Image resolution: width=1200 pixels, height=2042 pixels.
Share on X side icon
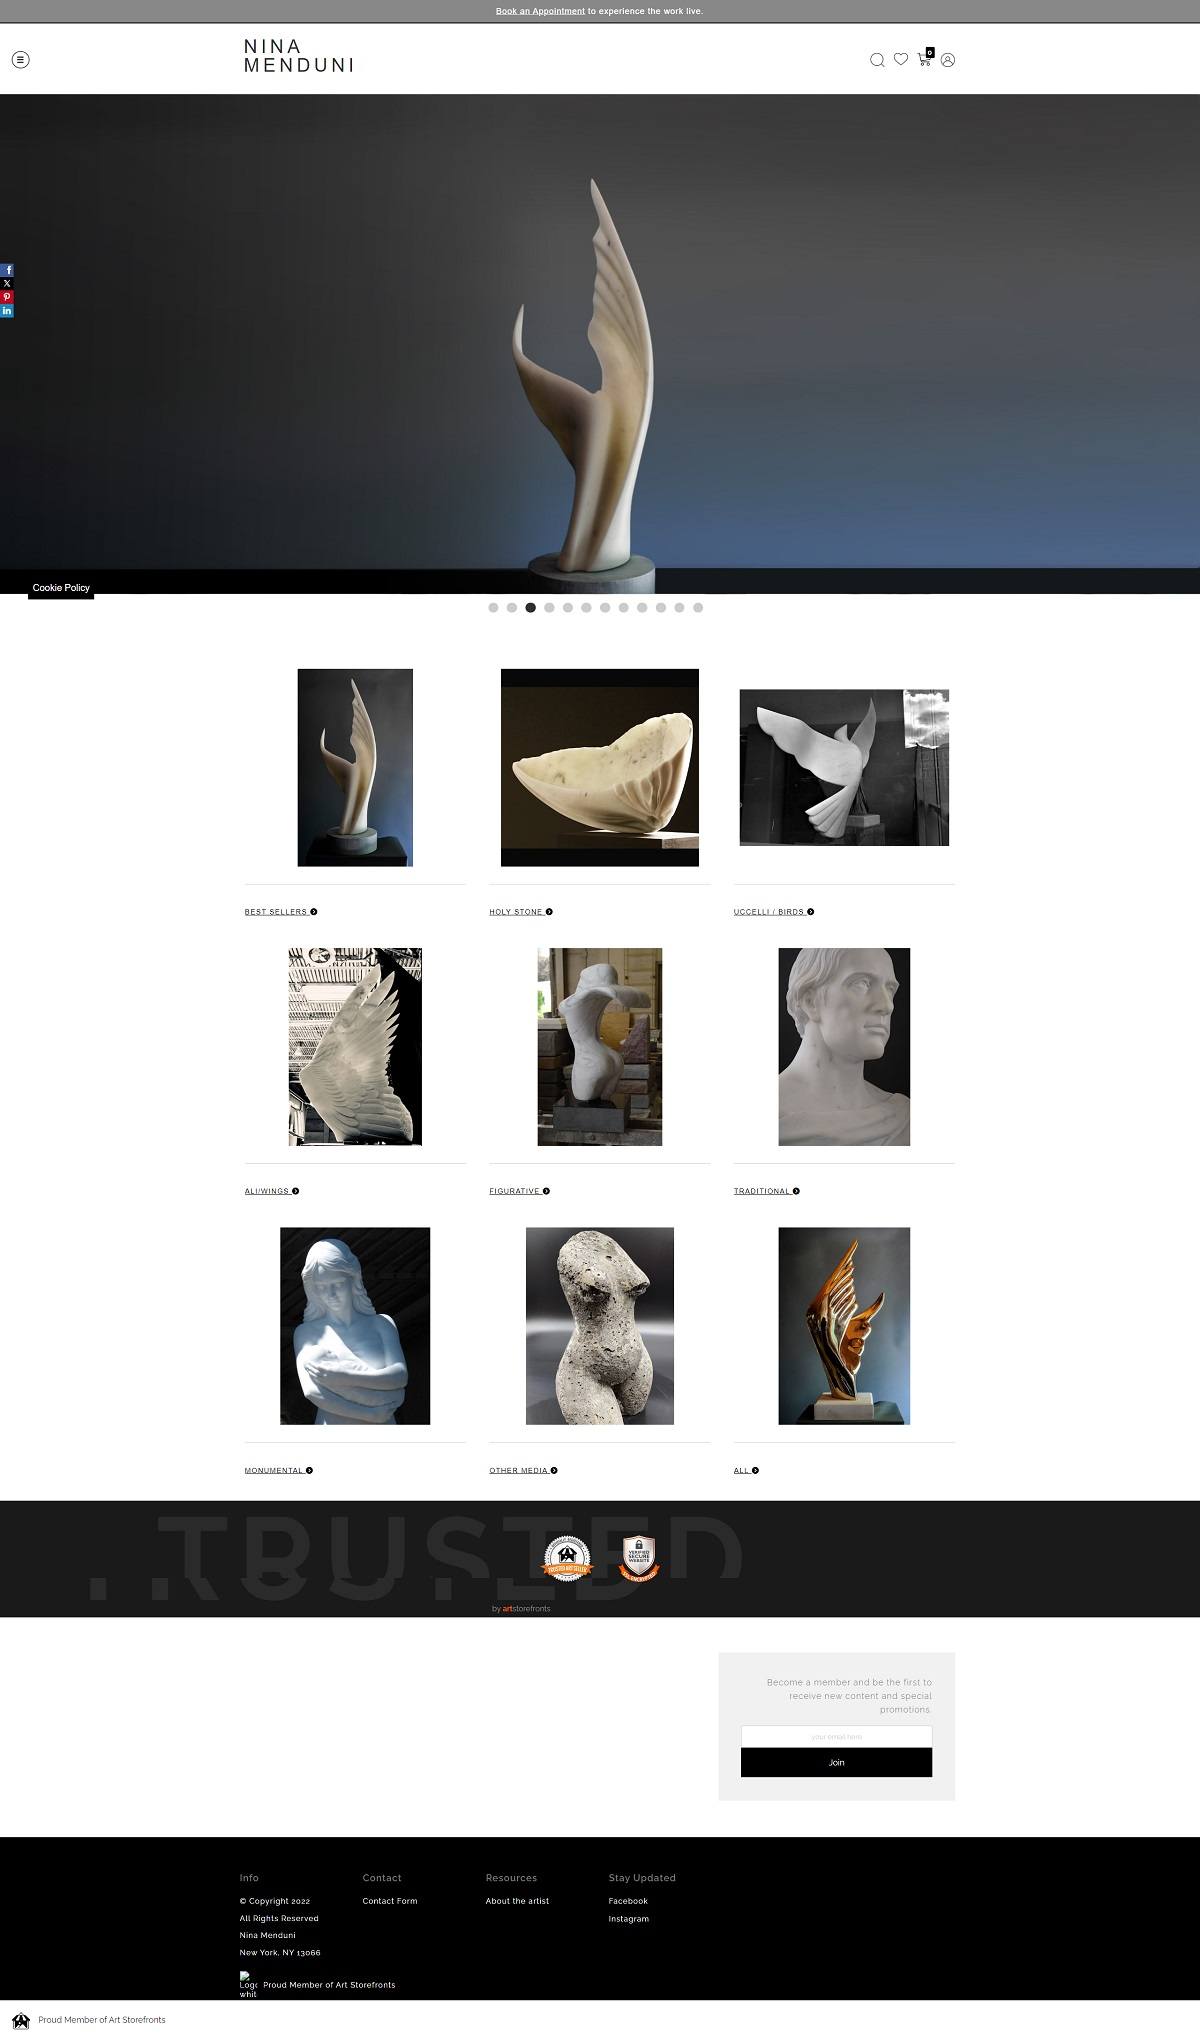pyautogui.click(x=7, y=284)
